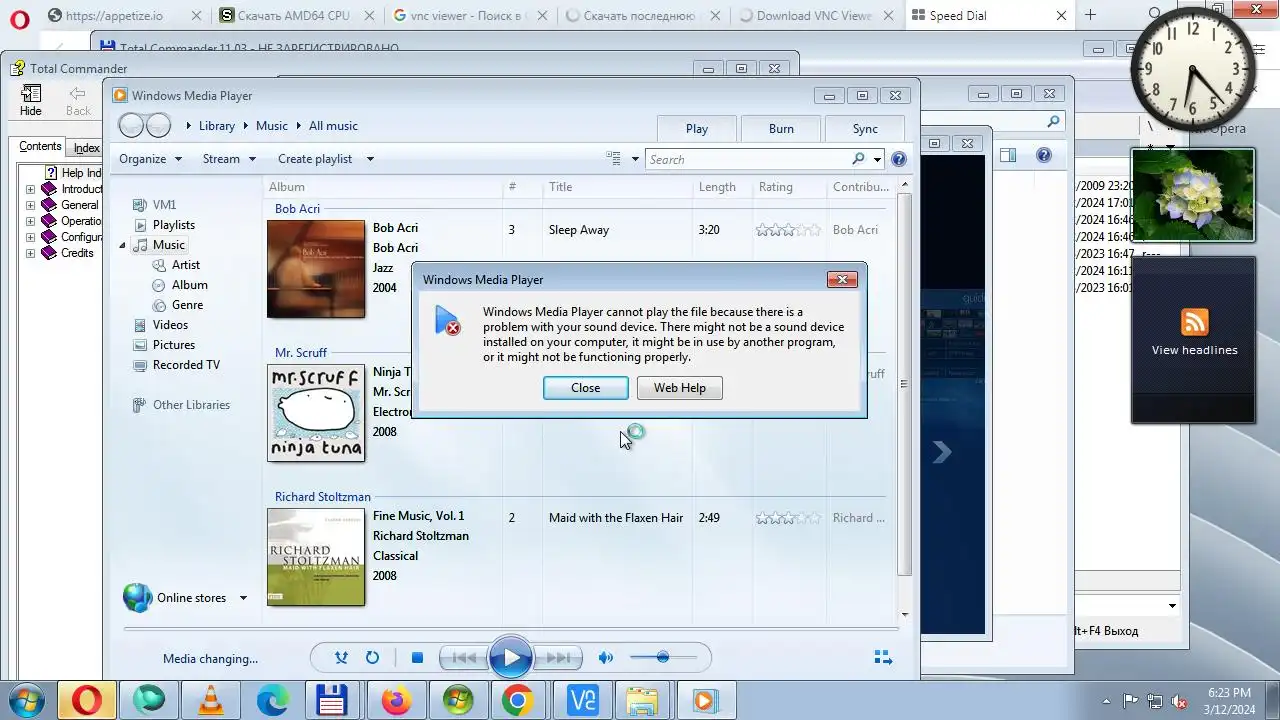Open the Online stores dropdown

coord(243,598)
